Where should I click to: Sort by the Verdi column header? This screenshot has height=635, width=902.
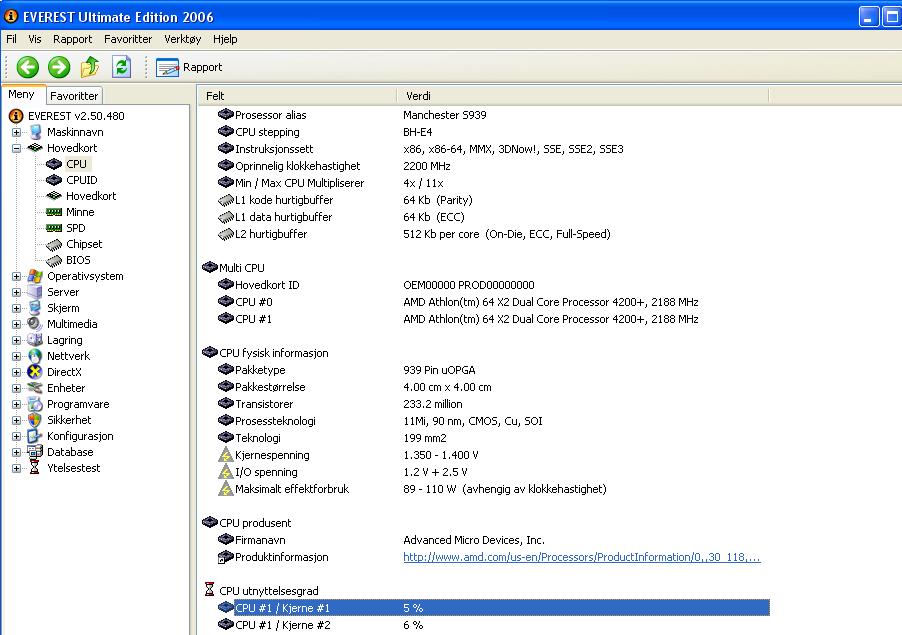point(582,96)
